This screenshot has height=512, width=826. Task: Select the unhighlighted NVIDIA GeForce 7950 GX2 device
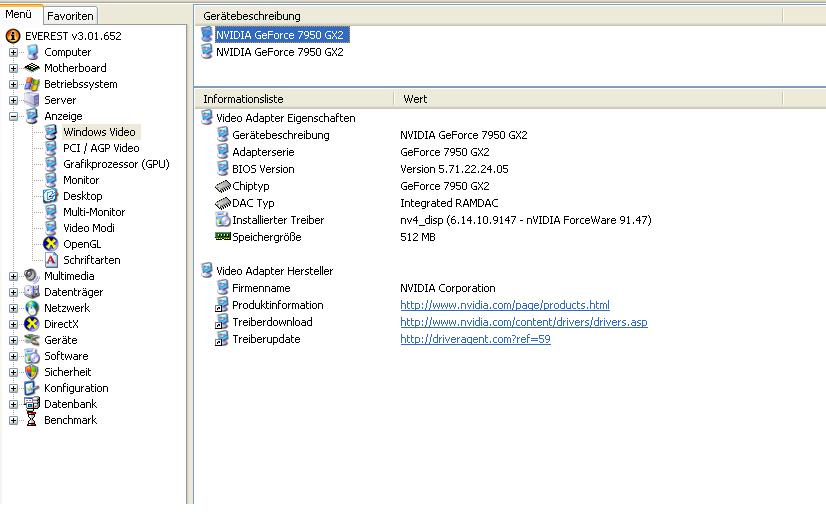point(280,52)
